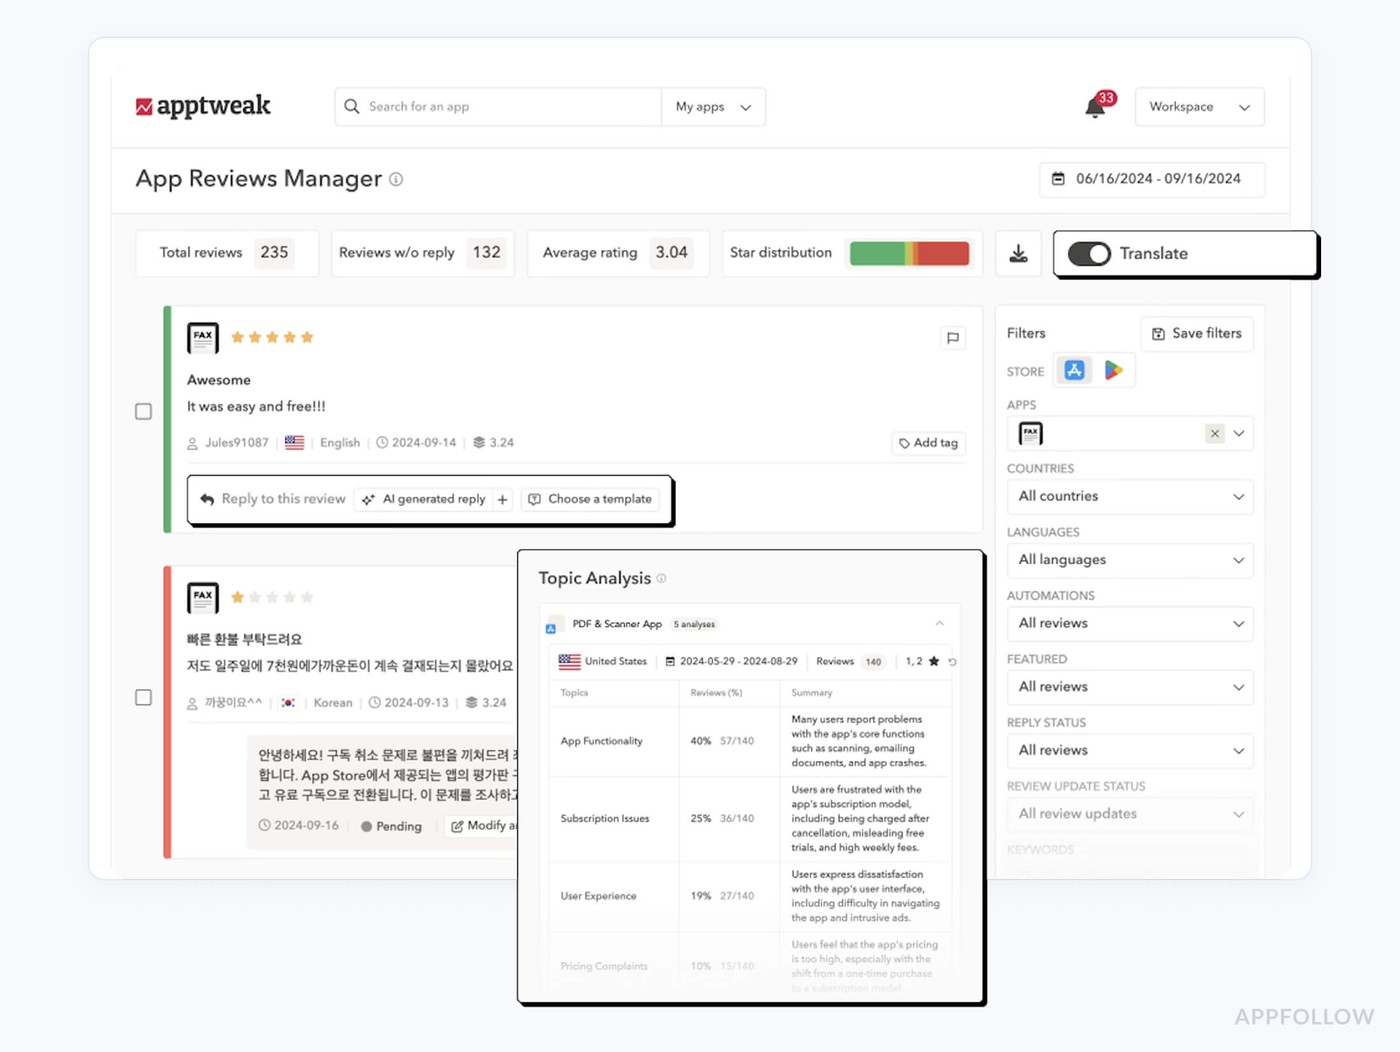Open the All countries dropdown

tap(1129, 496)
